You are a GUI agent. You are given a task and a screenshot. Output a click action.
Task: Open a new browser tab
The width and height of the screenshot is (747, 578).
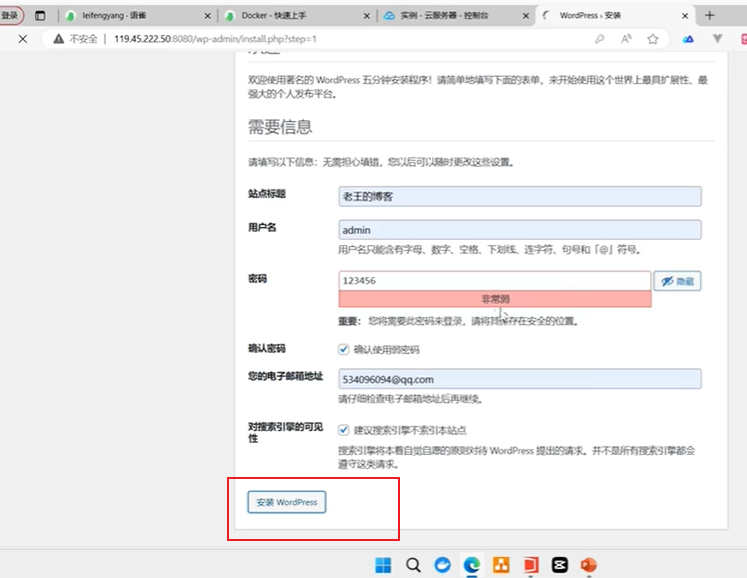(709, 15)
